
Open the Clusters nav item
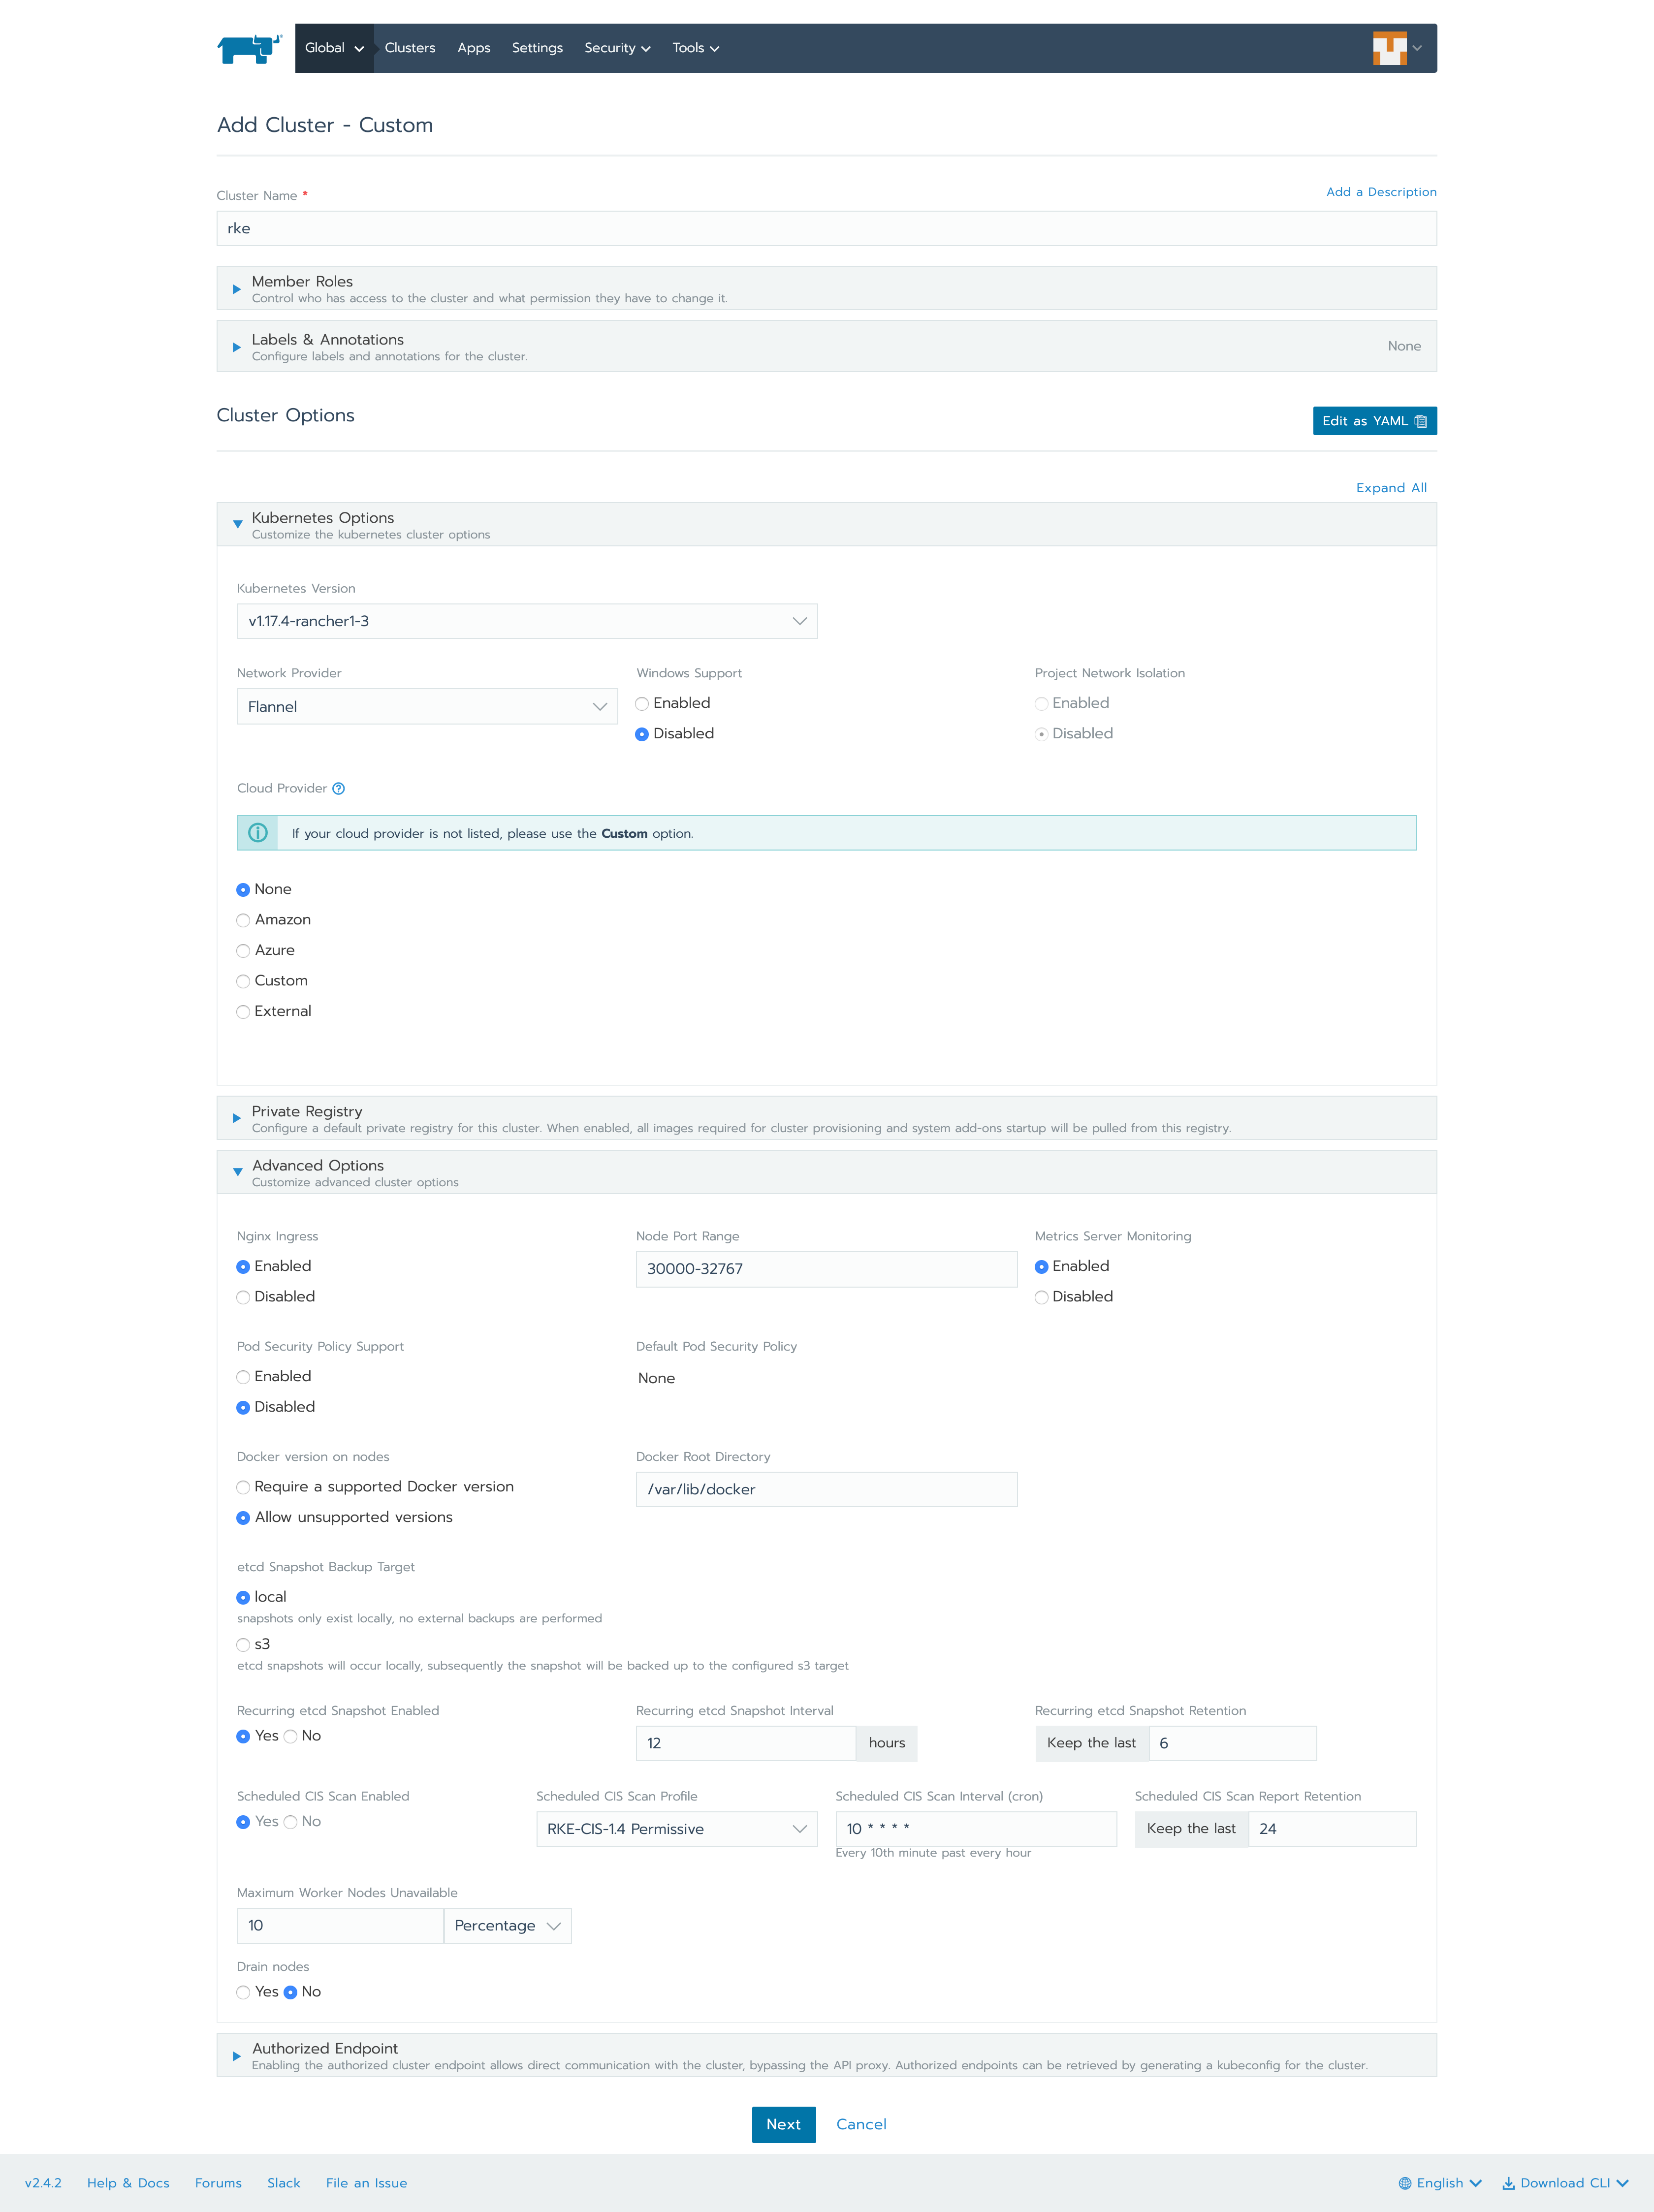click(410, 48)
